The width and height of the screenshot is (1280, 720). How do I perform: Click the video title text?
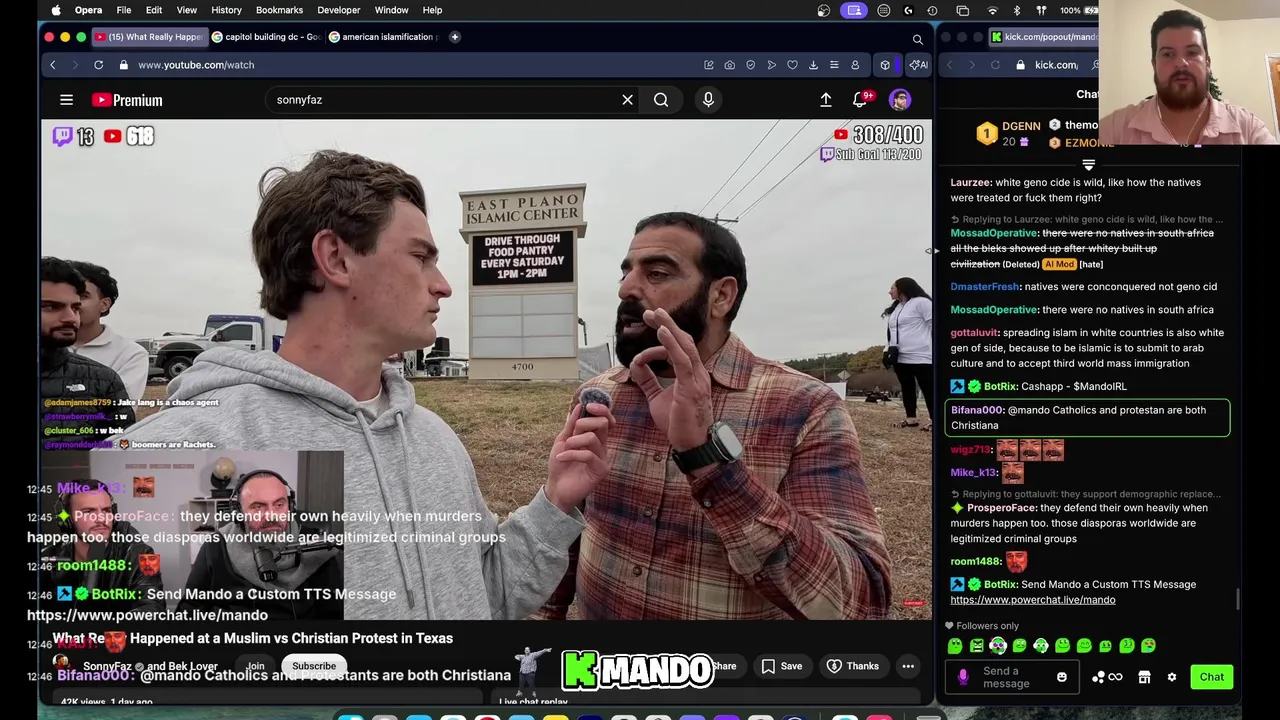click(253, 638)
